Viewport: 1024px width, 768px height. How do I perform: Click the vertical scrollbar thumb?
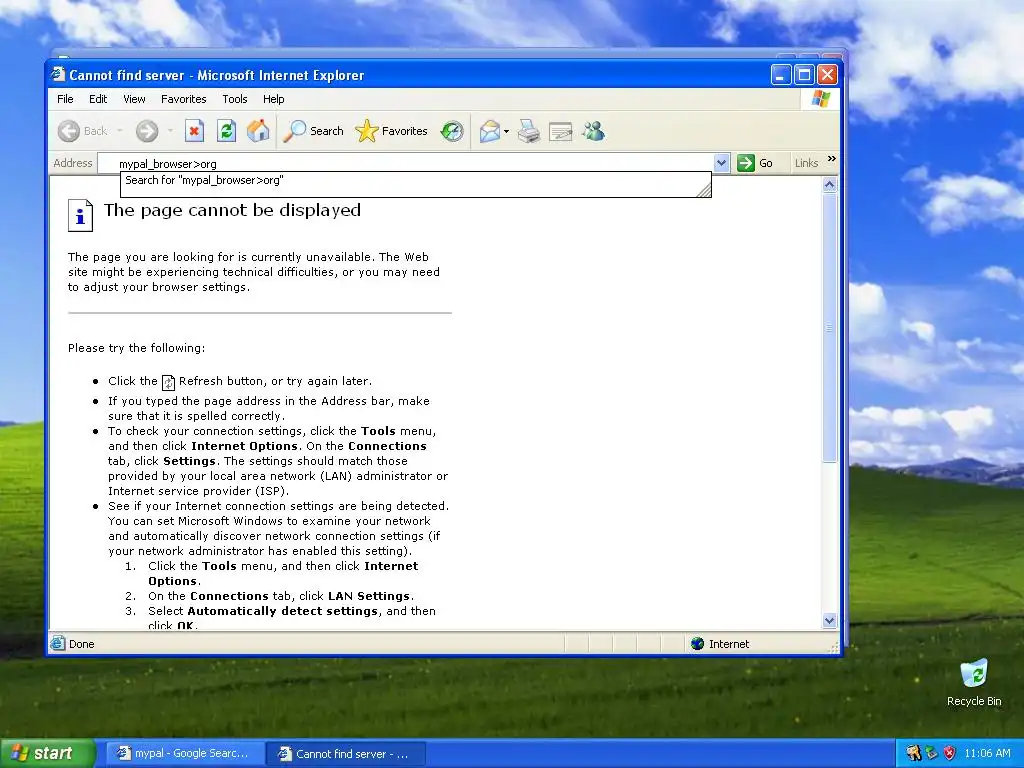pyautogui.click(x=829, y=328)
